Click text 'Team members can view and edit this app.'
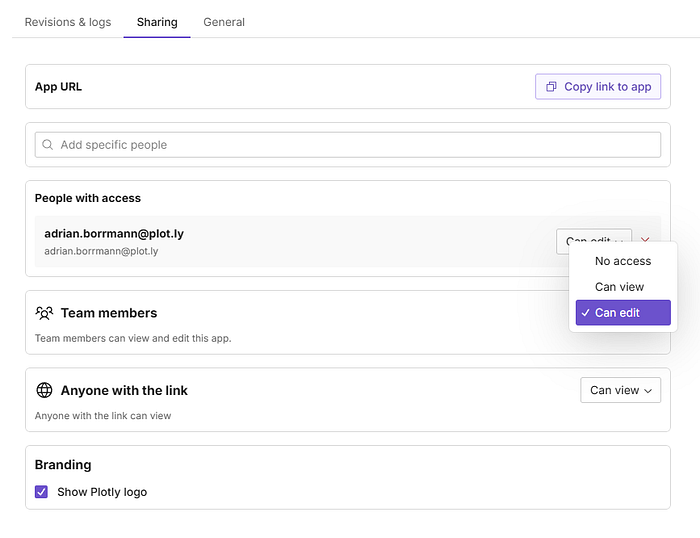 click(133, 338)
